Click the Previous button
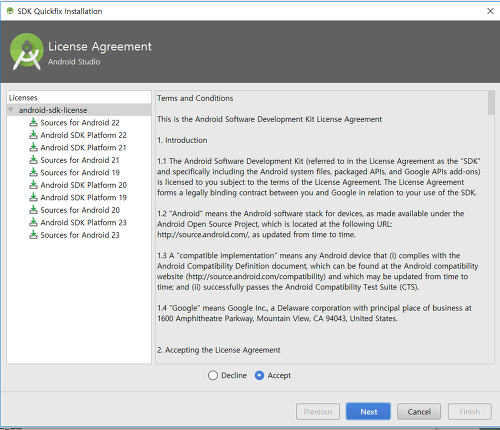 [318, 412]
